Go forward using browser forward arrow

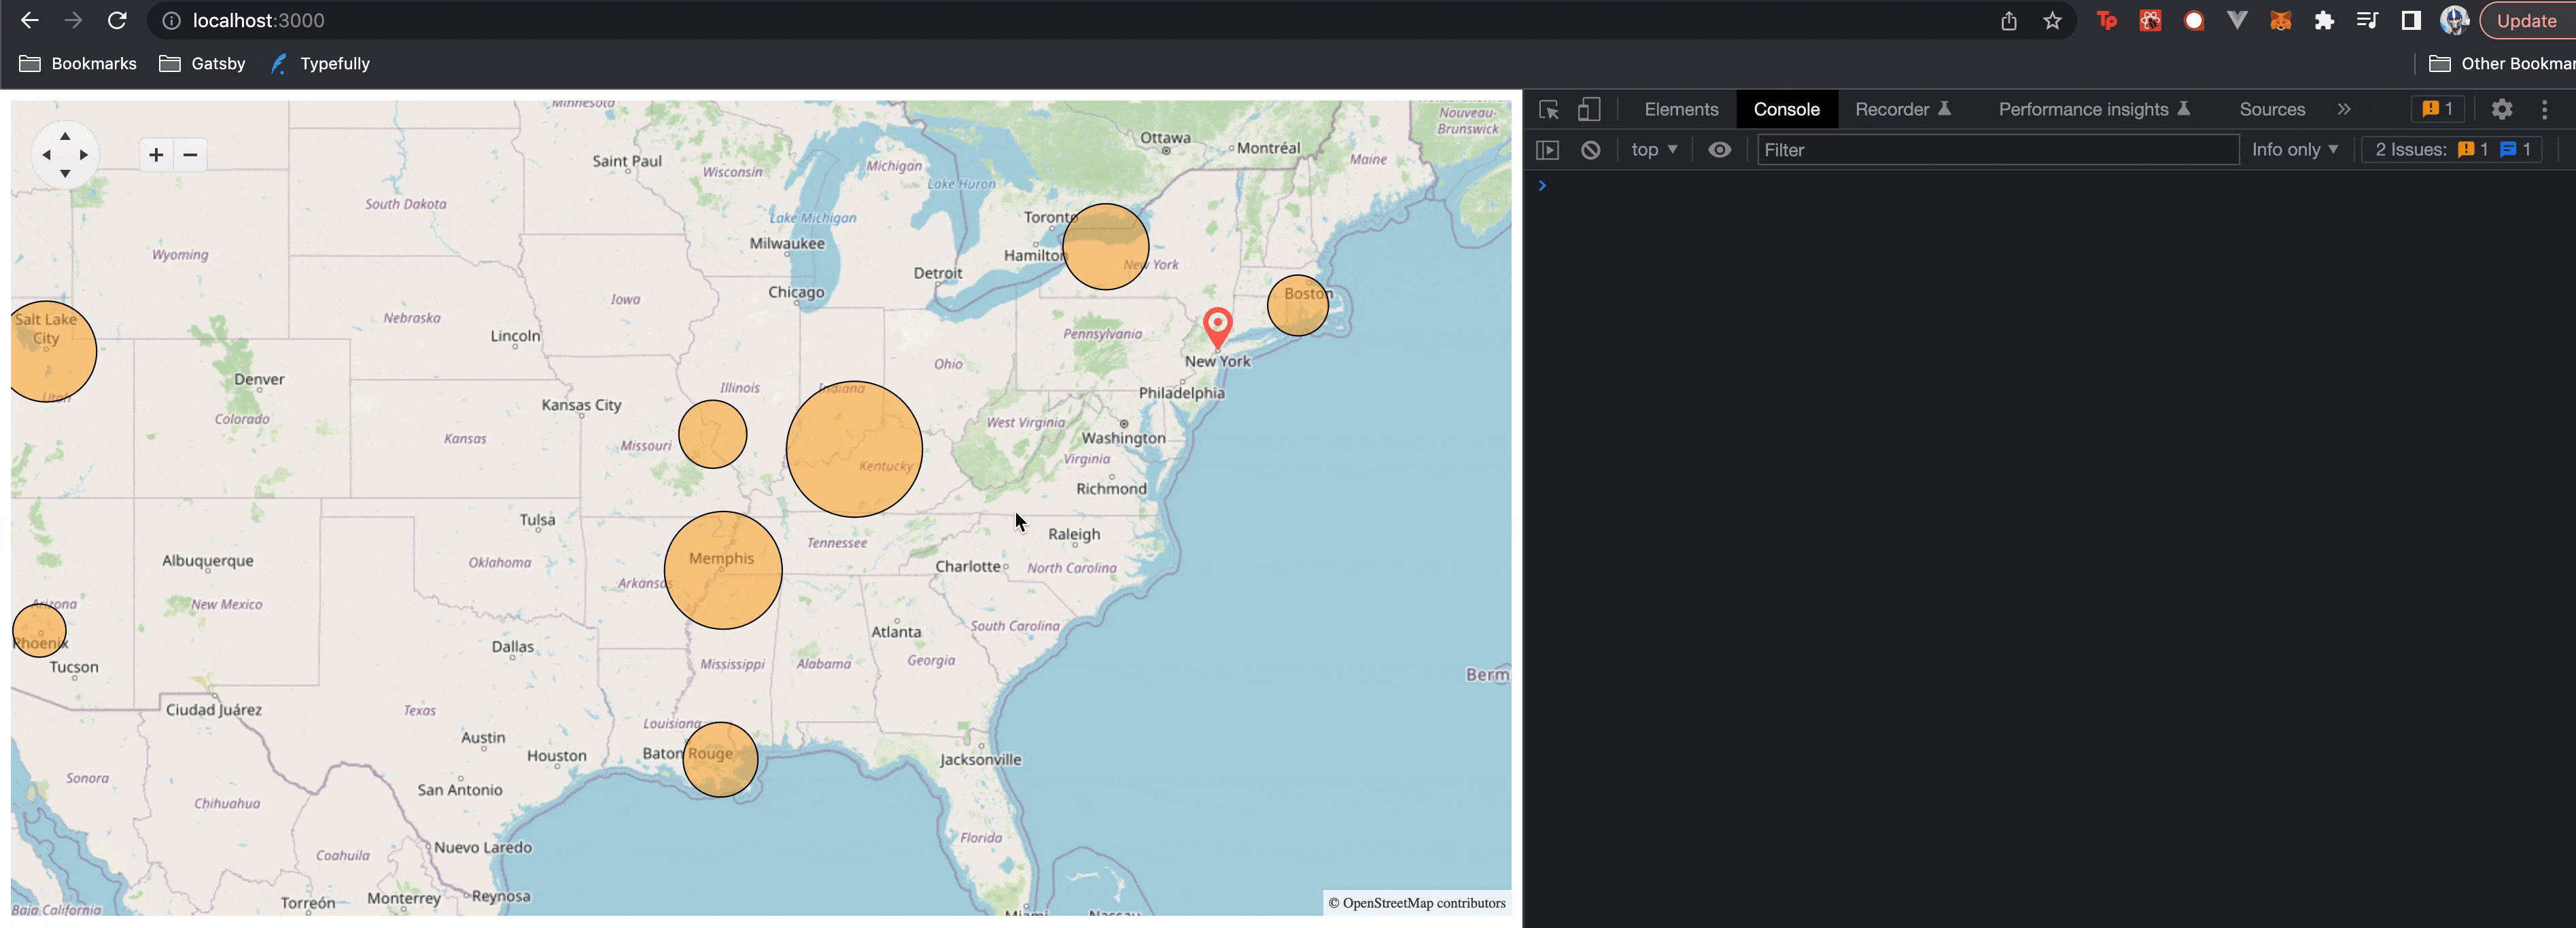click(73, 20)
